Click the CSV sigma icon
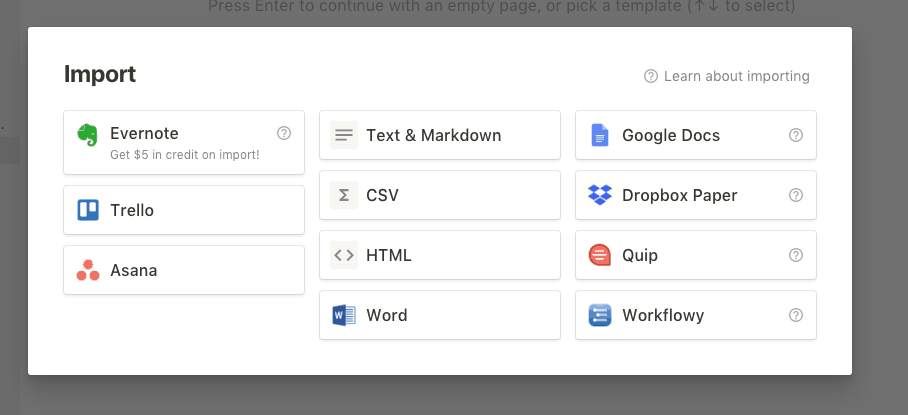The image size is (908, 415). pos(344,195)
